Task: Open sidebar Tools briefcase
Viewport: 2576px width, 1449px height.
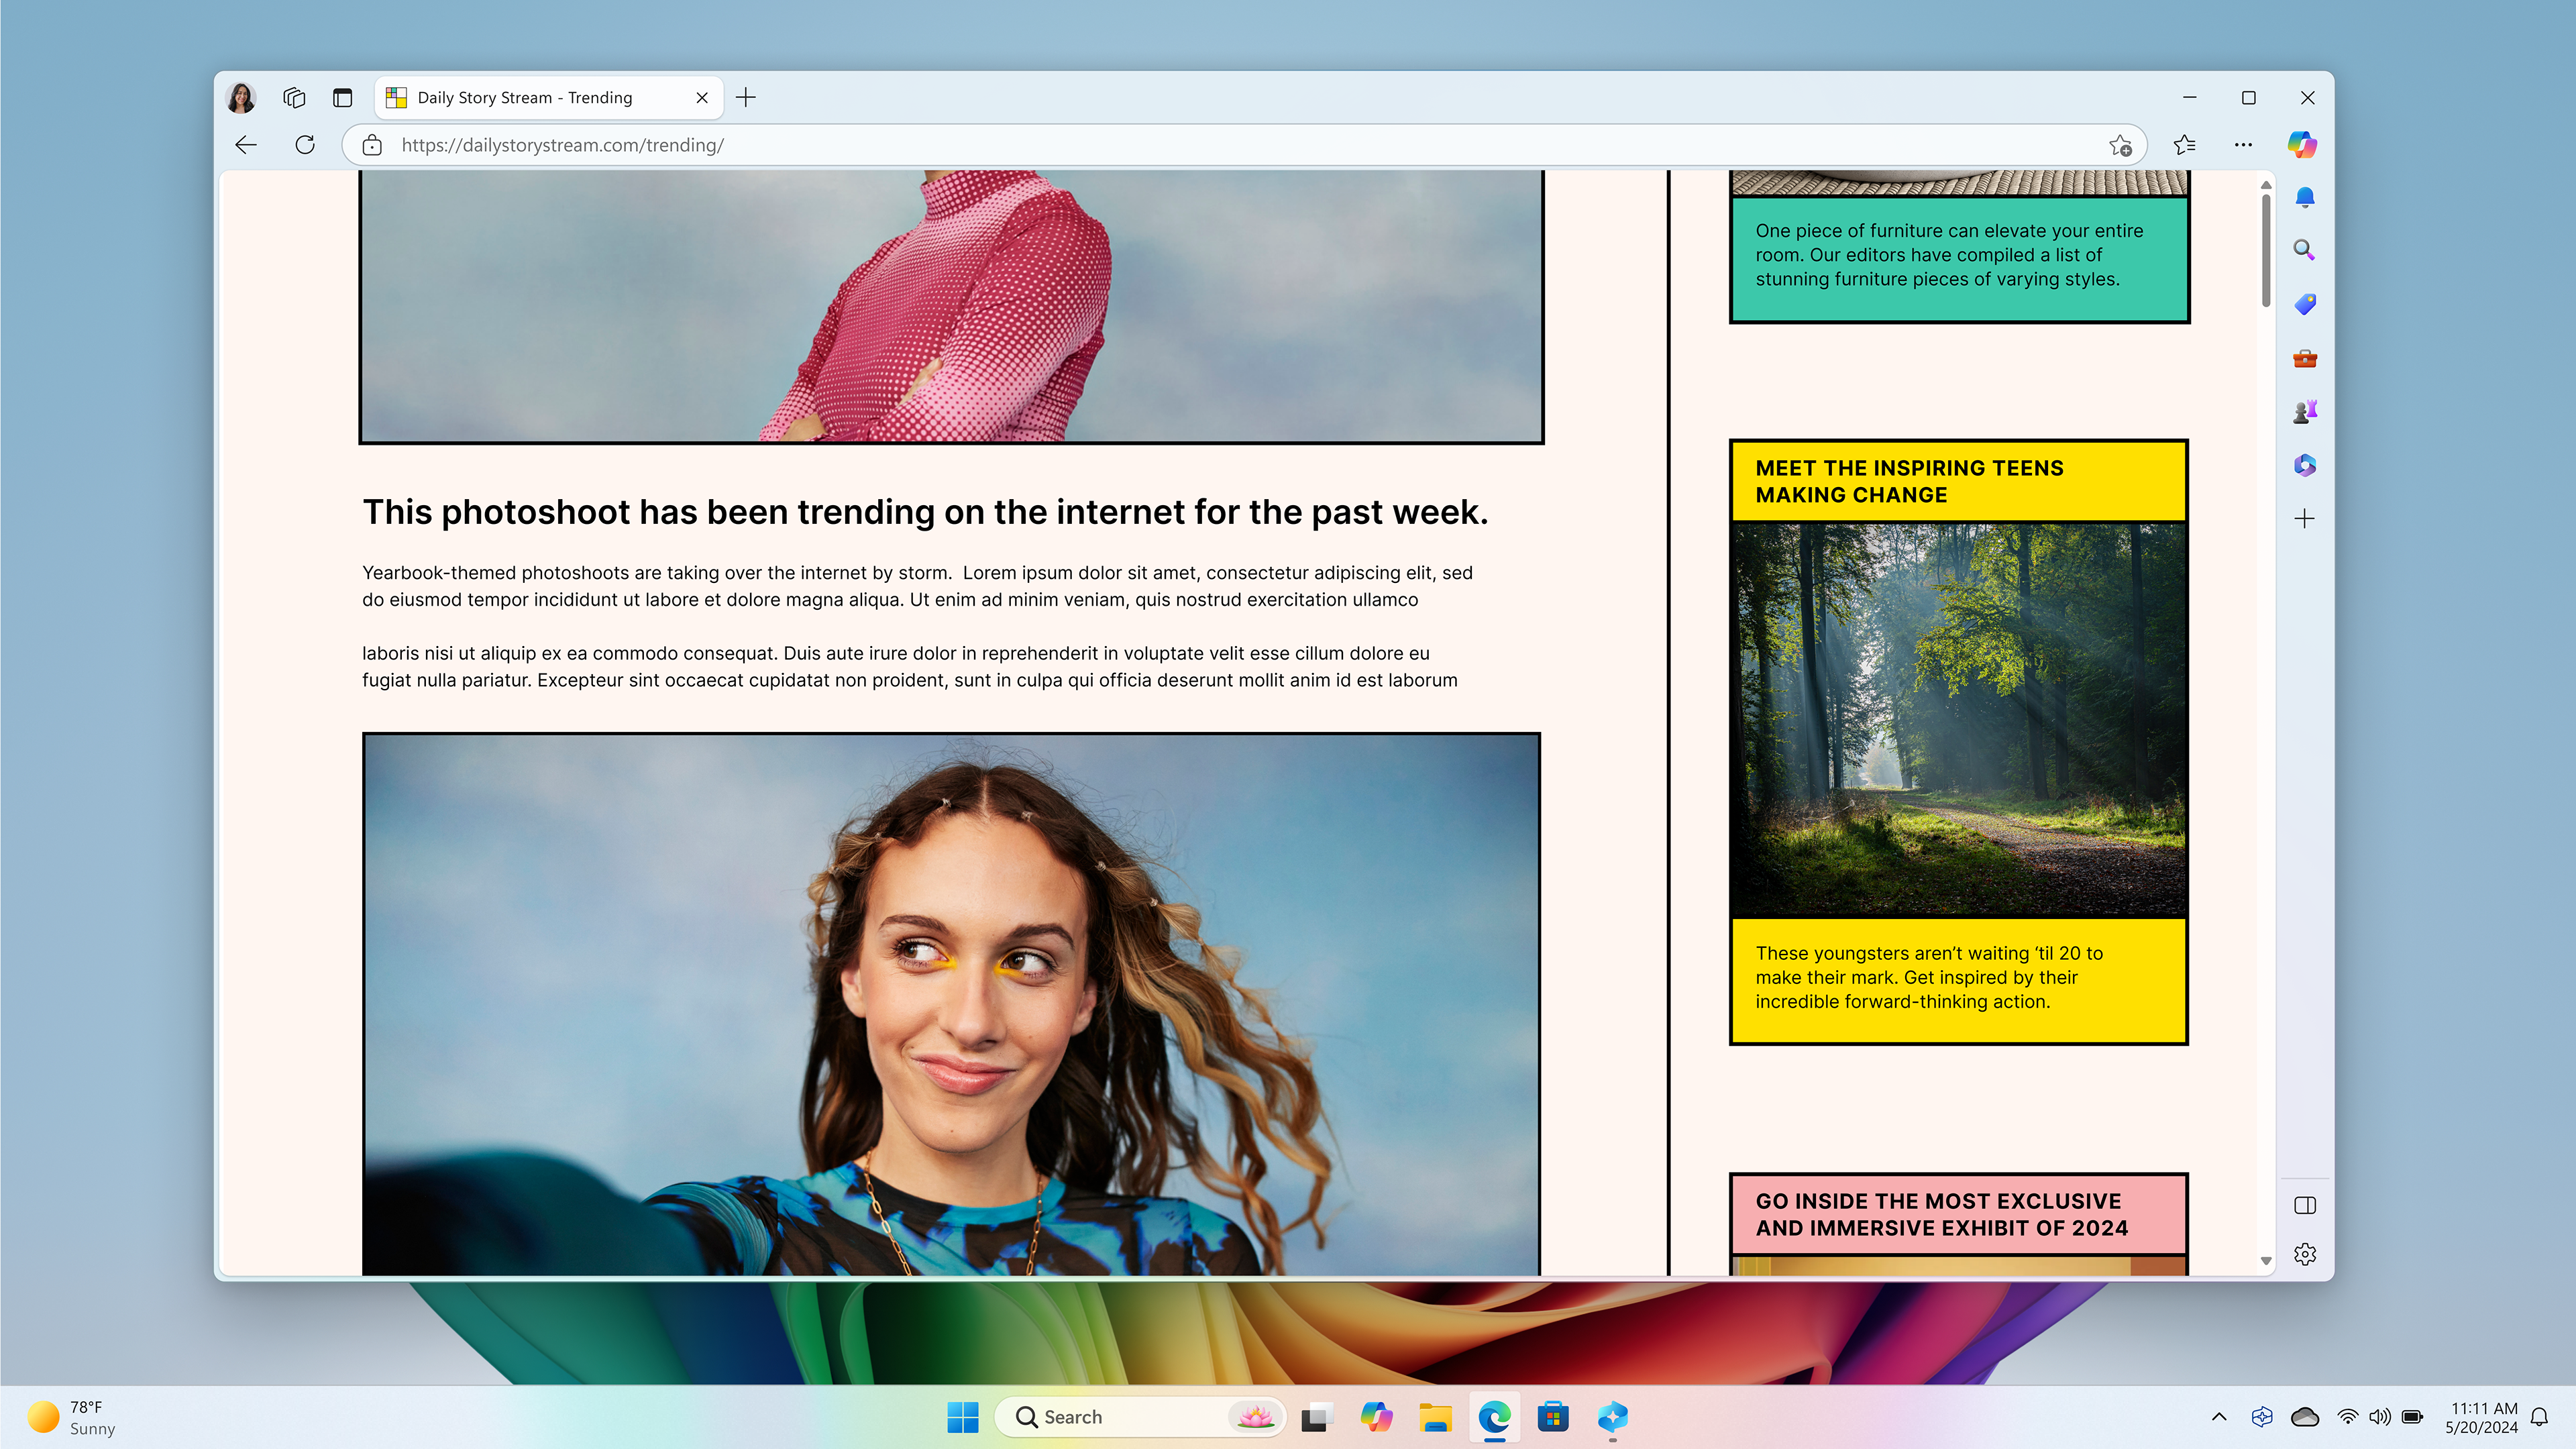Action: coord(2305,358)
